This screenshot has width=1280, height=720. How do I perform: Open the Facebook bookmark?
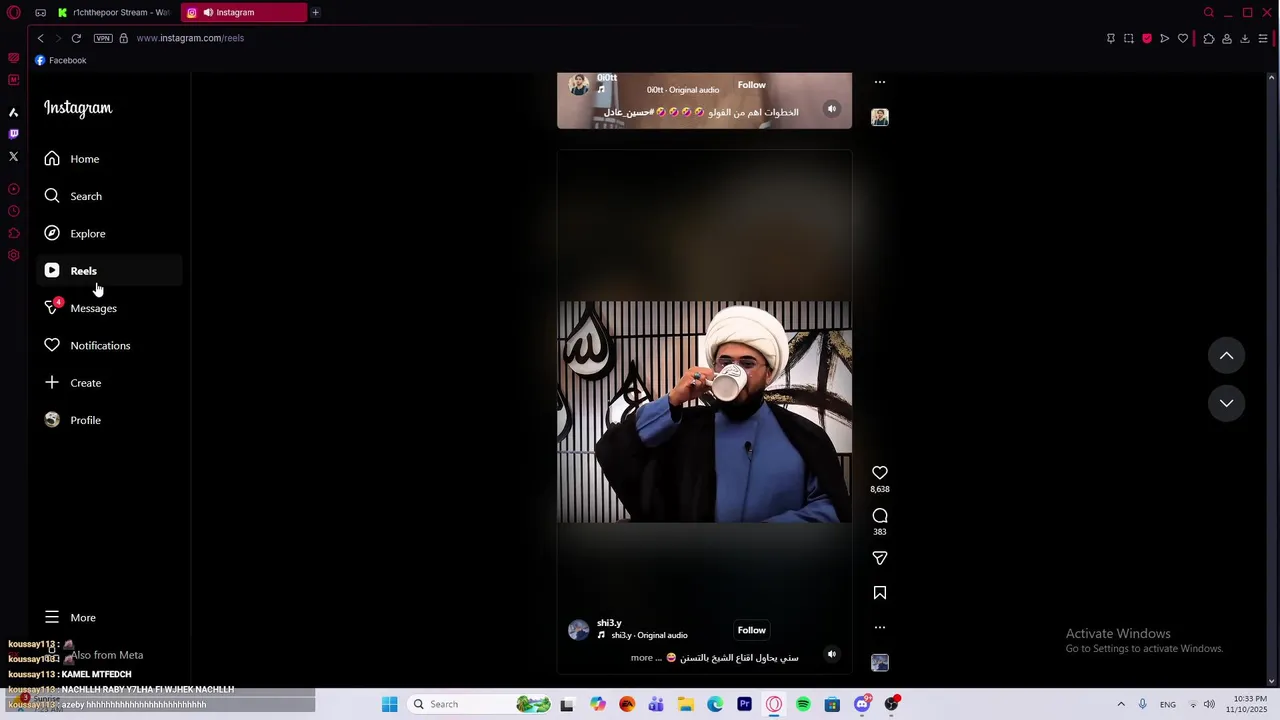pyautogui.click(x=60, y=60)
